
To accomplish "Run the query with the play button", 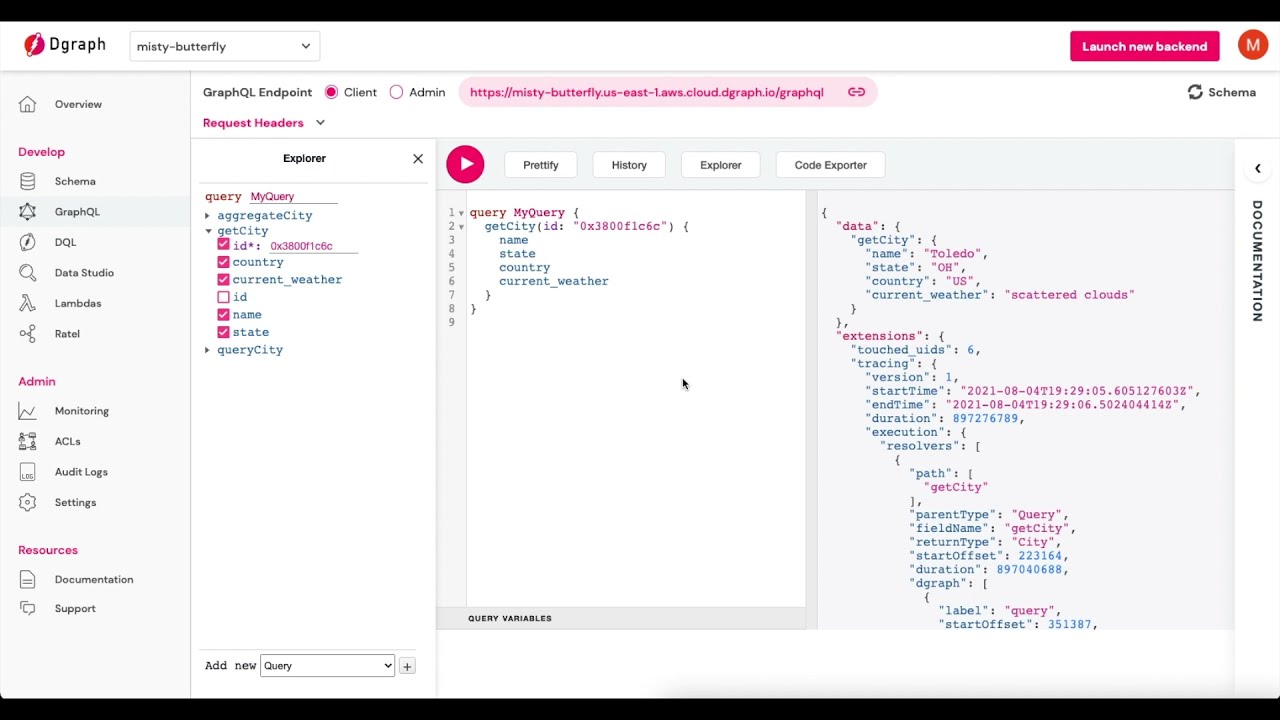I will [x=465, y=164].
